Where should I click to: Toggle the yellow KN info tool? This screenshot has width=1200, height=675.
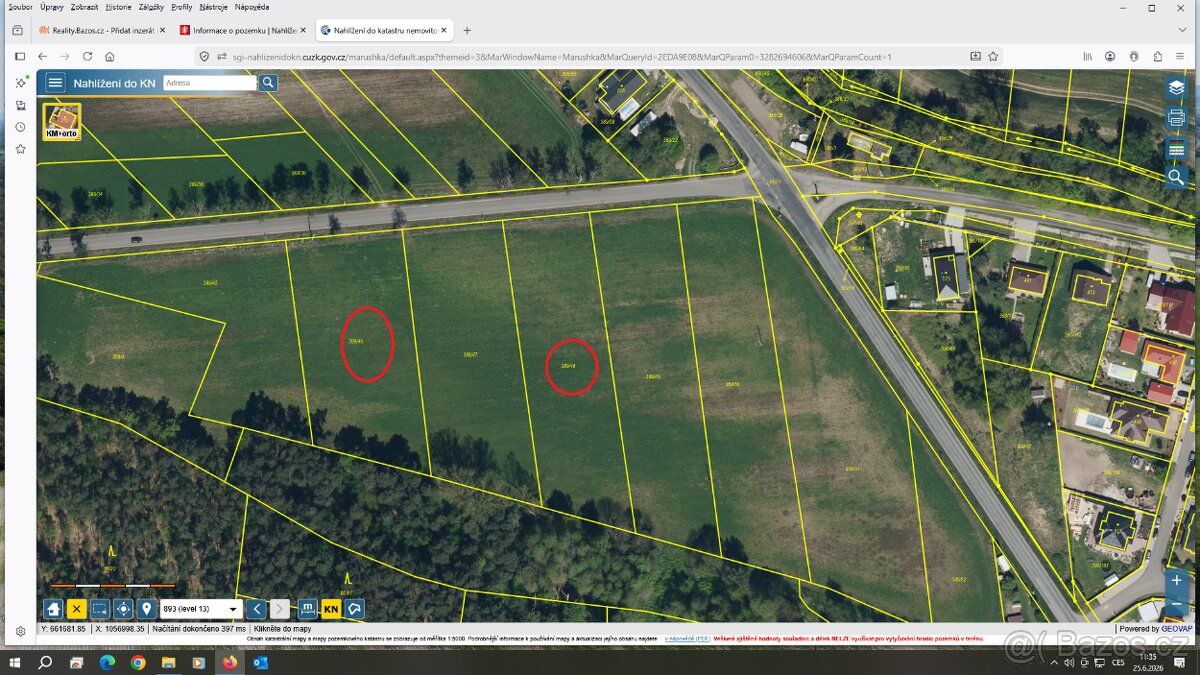[x=331, y=608]
